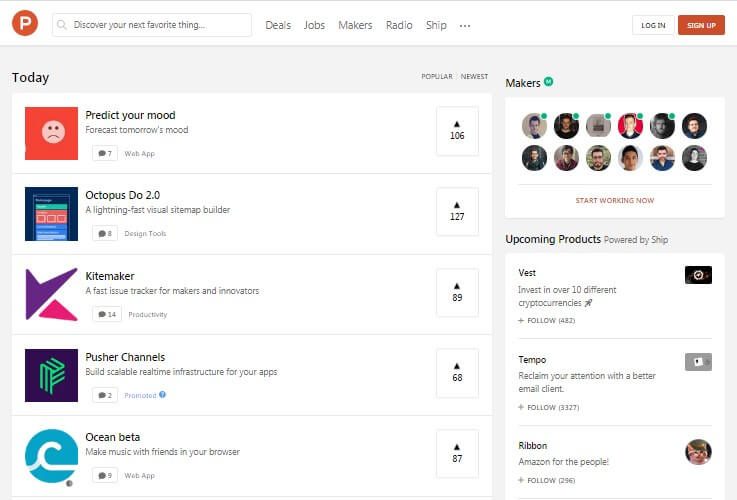Open comments for Pusher Channels
Image resolution: width=737 pixels, height=500 pixels.
(x=105, y=395)
